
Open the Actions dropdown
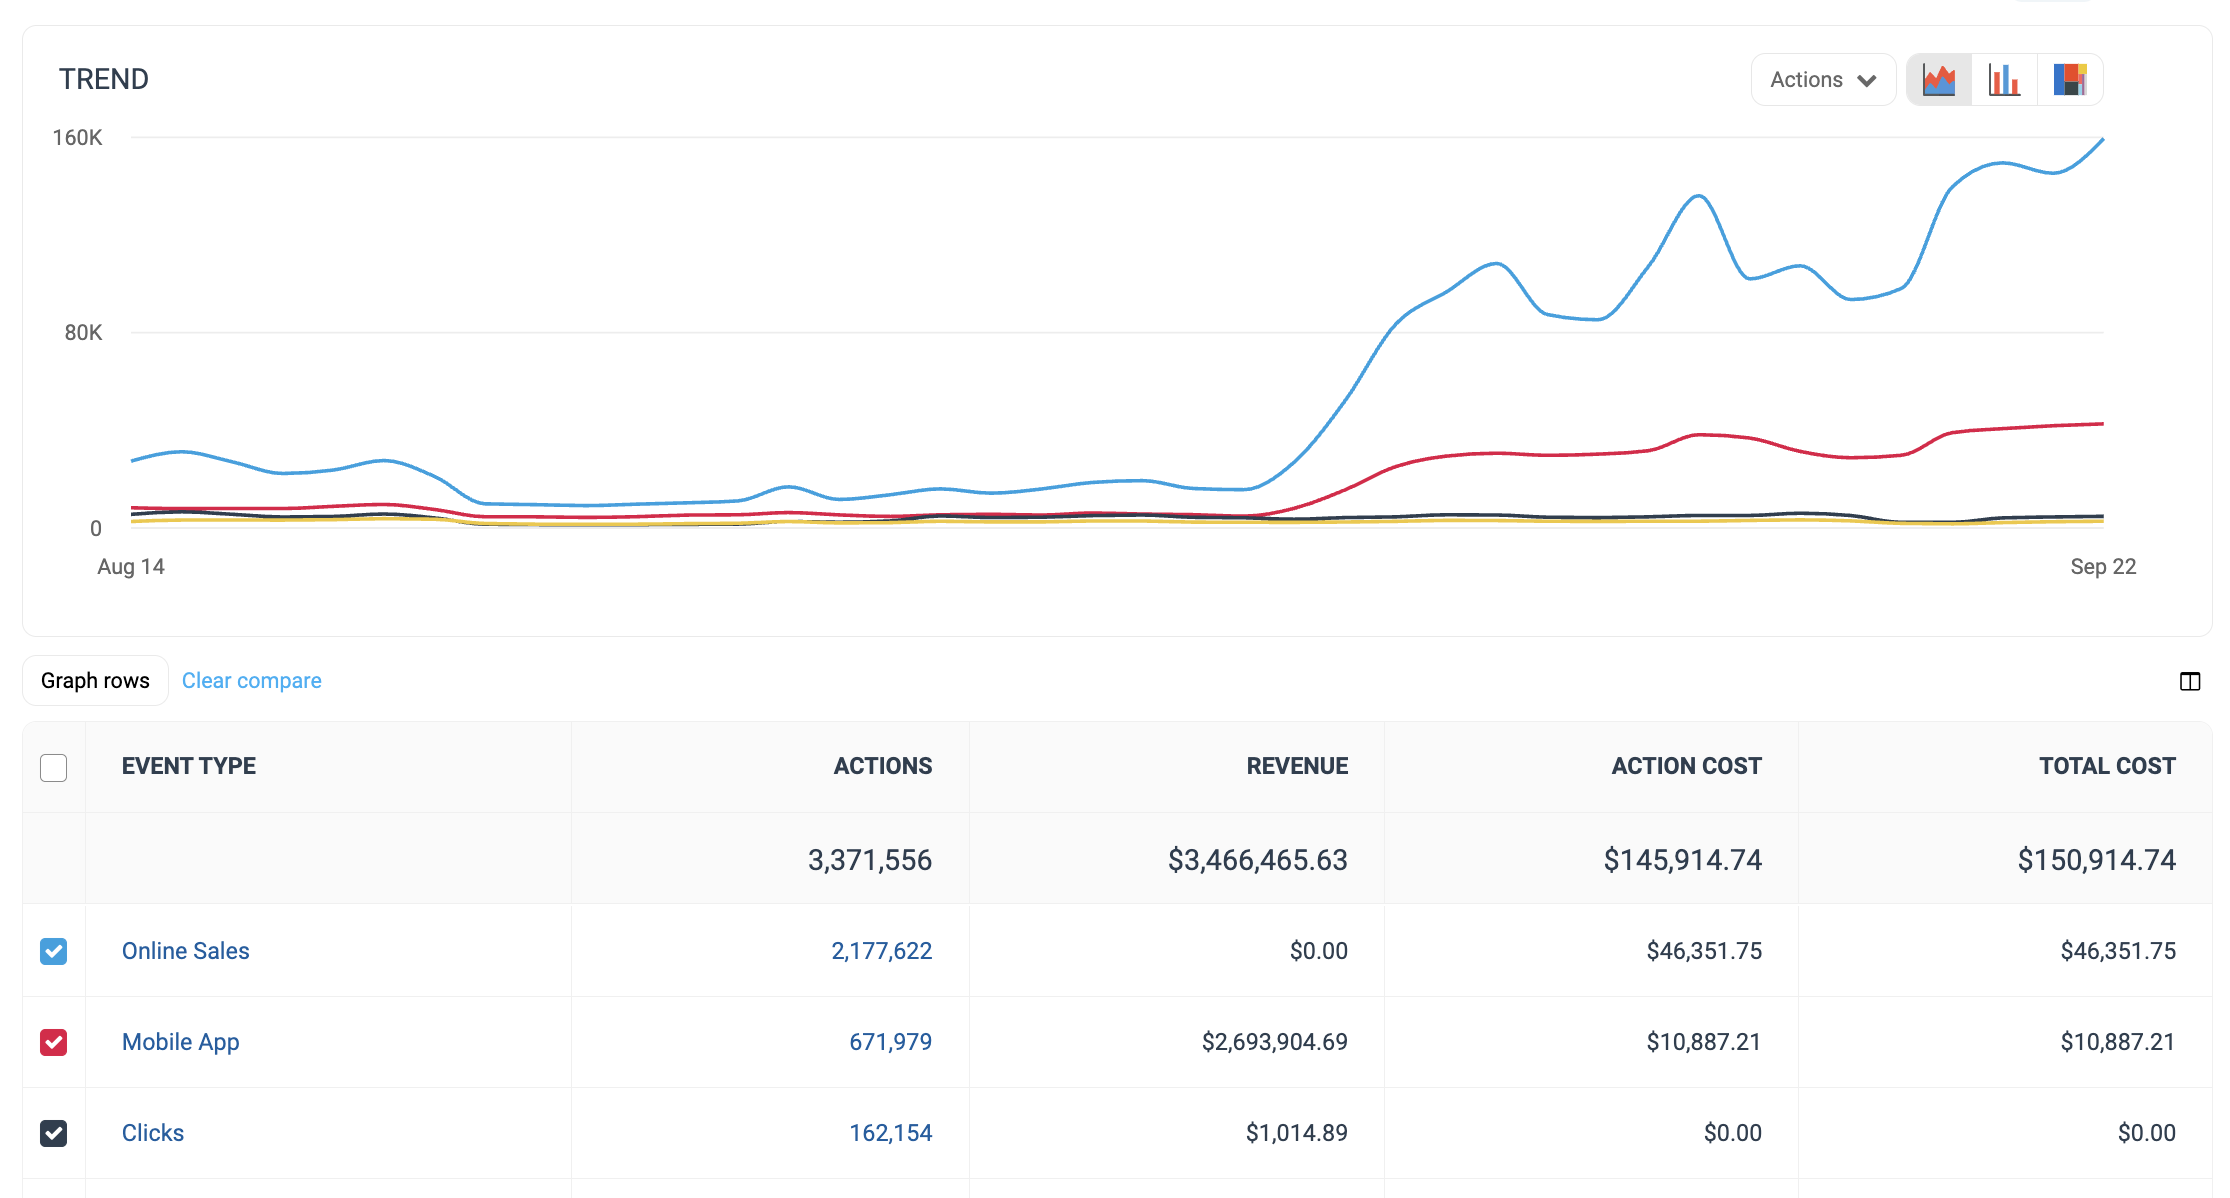pyautogui.click(x=1823, y=80)
